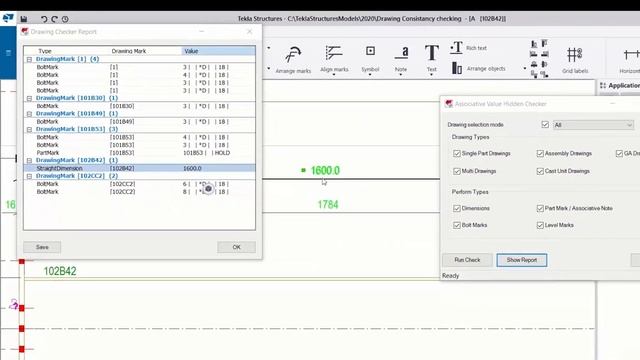Select the StraightDimension [102B42] row
This screenshot has width=640, height=360.
(x=140, y=168)
